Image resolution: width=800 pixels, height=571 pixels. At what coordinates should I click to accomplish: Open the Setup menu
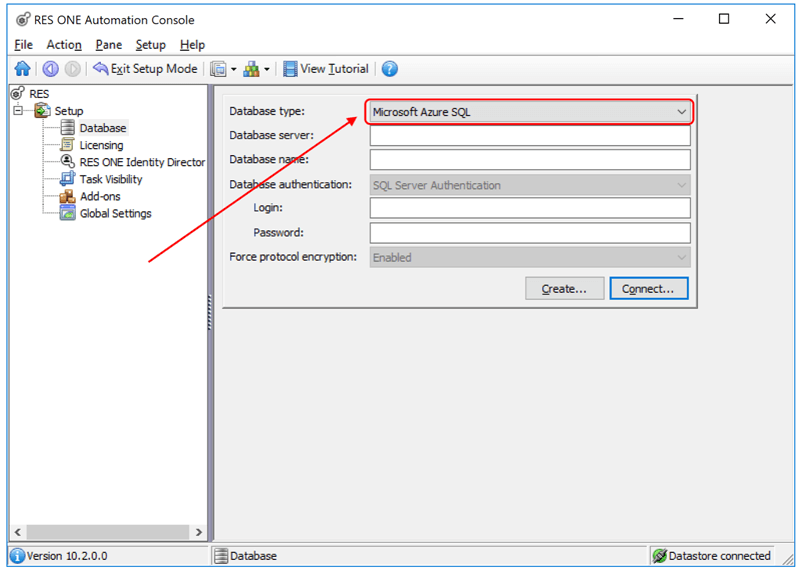[151, 45]
